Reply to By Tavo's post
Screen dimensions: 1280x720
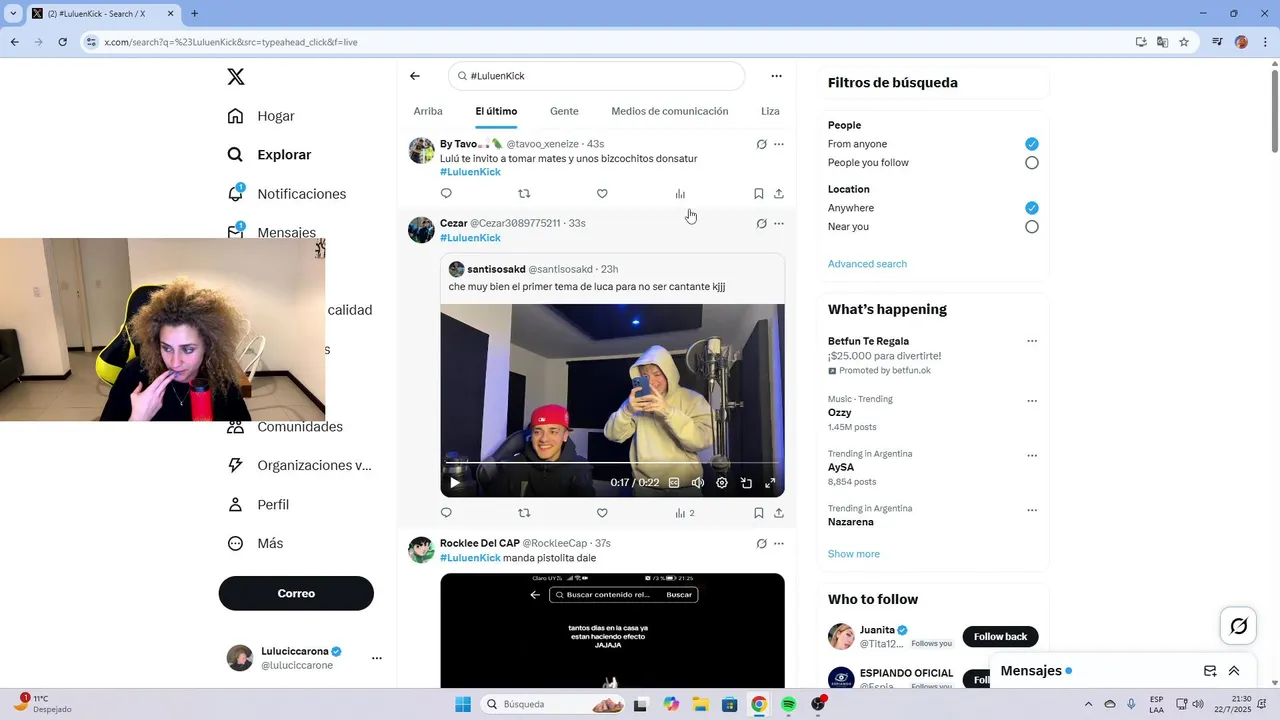[x=446, y=194]
